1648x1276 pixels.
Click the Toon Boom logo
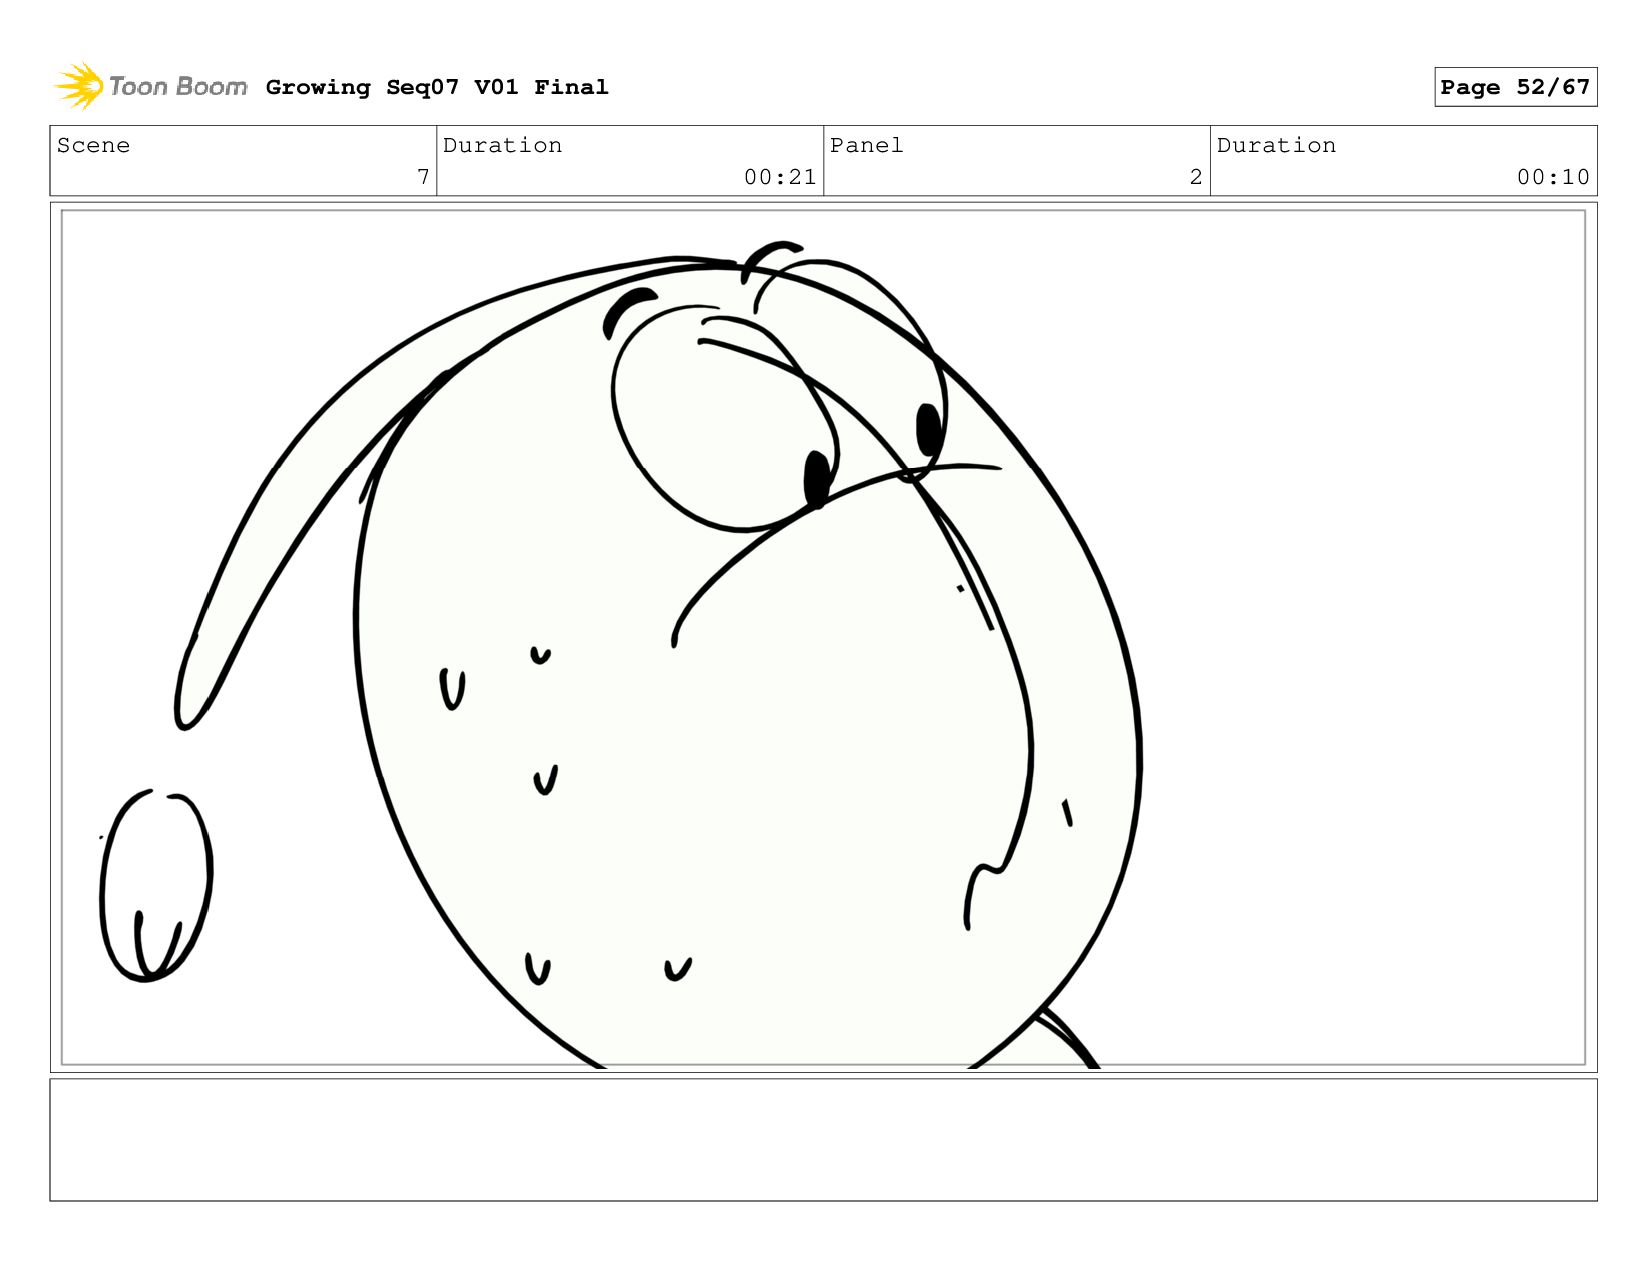pyautogui.click(x=150, y=86)
